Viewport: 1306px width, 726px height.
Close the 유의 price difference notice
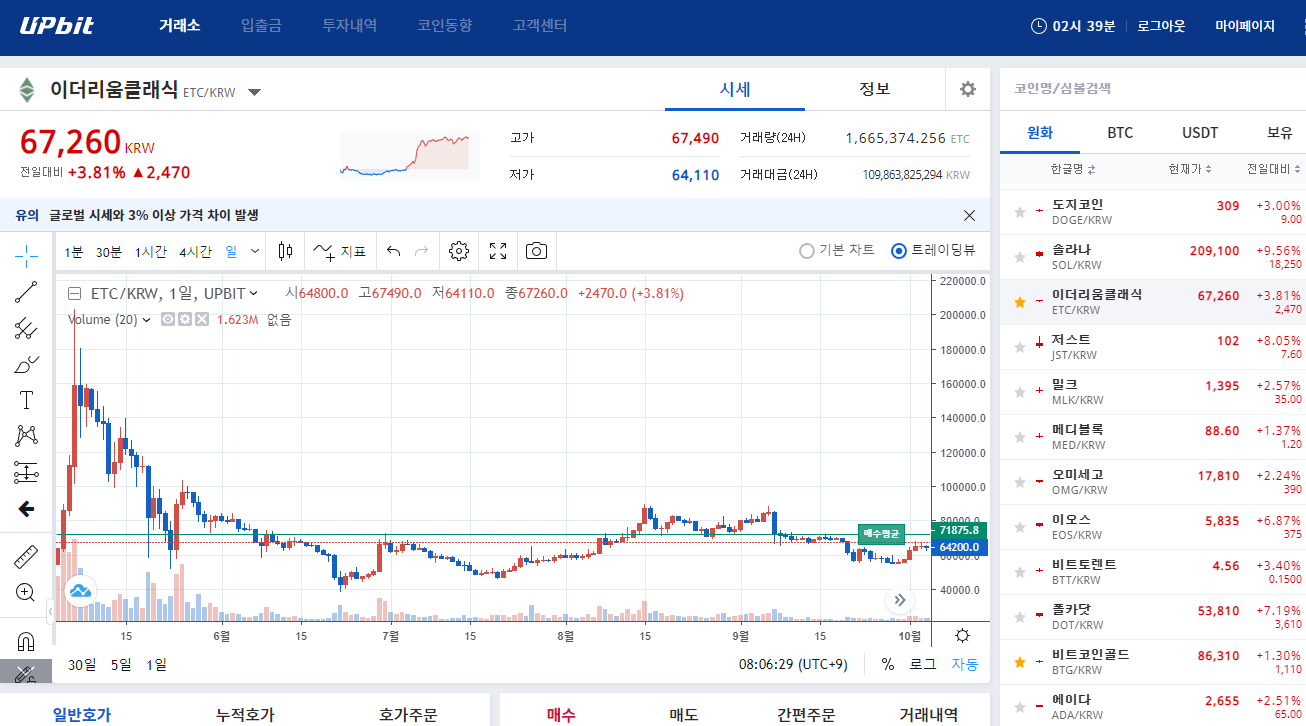click(x=969, y=215)
